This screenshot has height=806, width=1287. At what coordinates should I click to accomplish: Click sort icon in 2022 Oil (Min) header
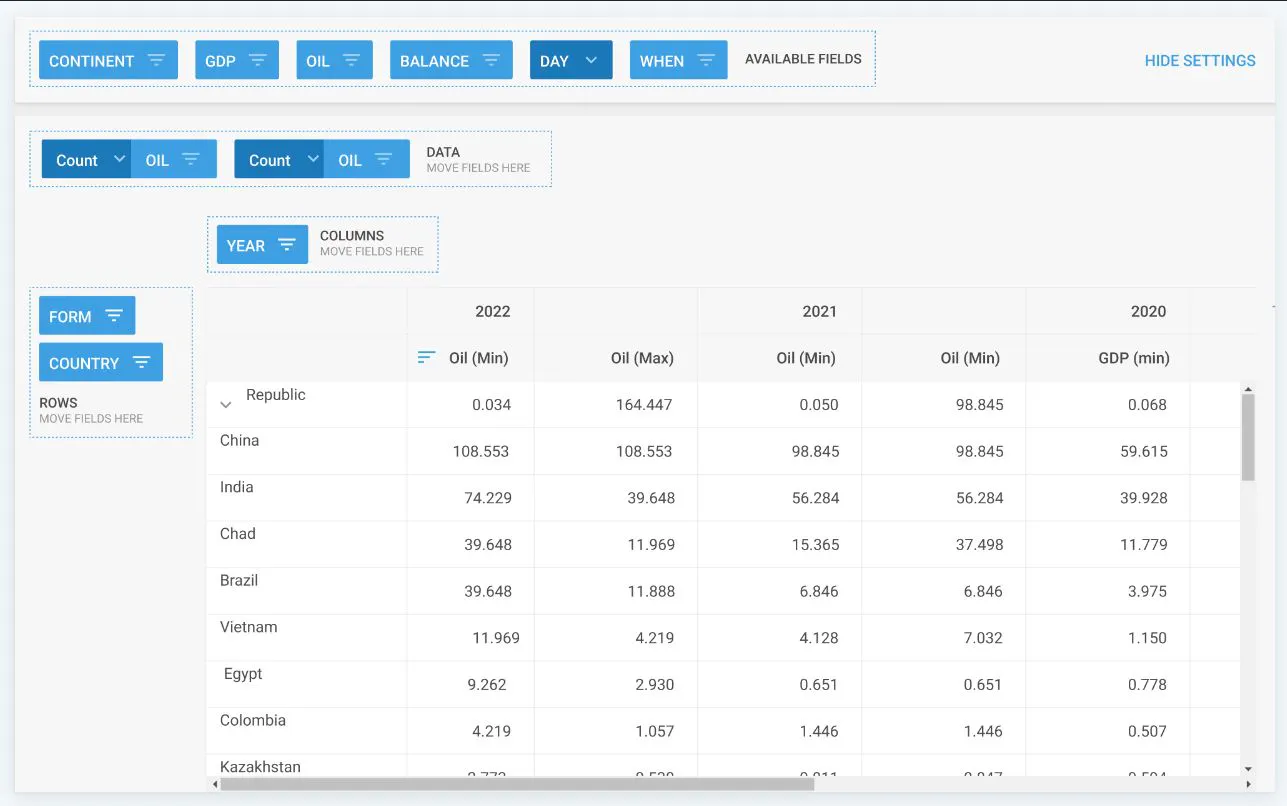tap(427, 358)
